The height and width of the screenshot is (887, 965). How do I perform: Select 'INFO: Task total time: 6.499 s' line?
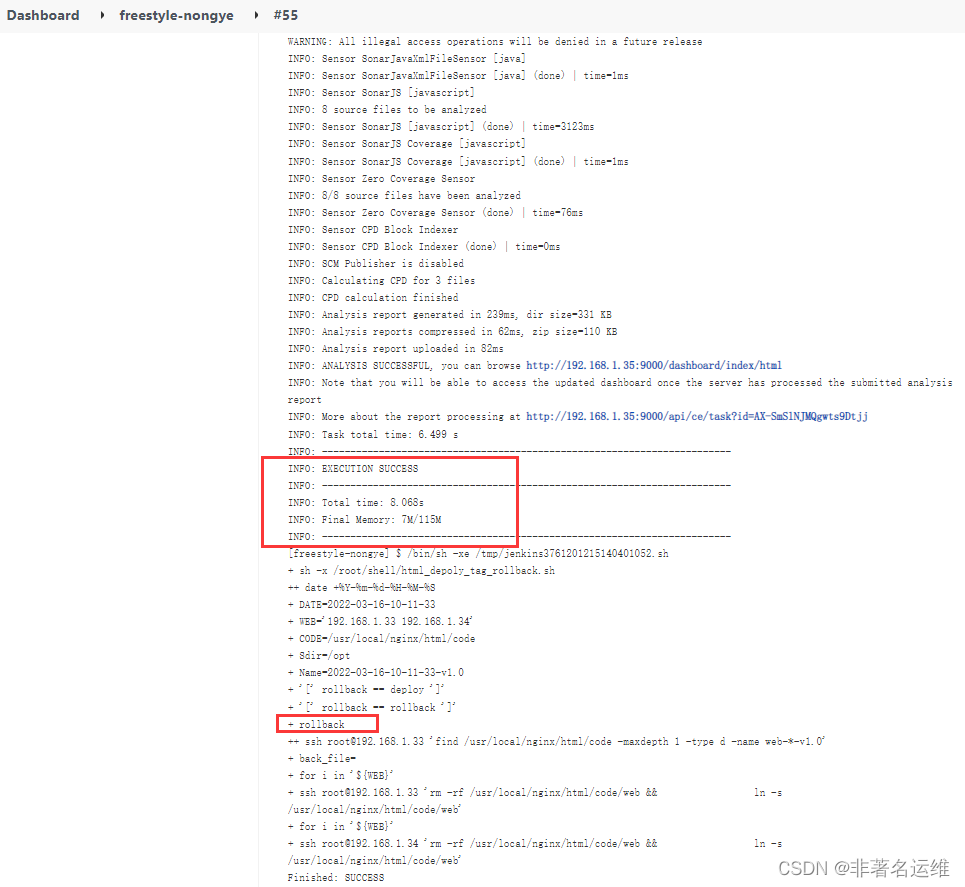[373, 435]
